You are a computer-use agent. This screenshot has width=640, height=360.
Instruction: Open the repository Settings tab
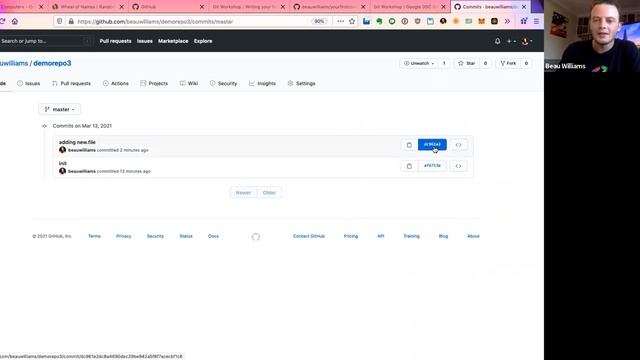[301, 83]
